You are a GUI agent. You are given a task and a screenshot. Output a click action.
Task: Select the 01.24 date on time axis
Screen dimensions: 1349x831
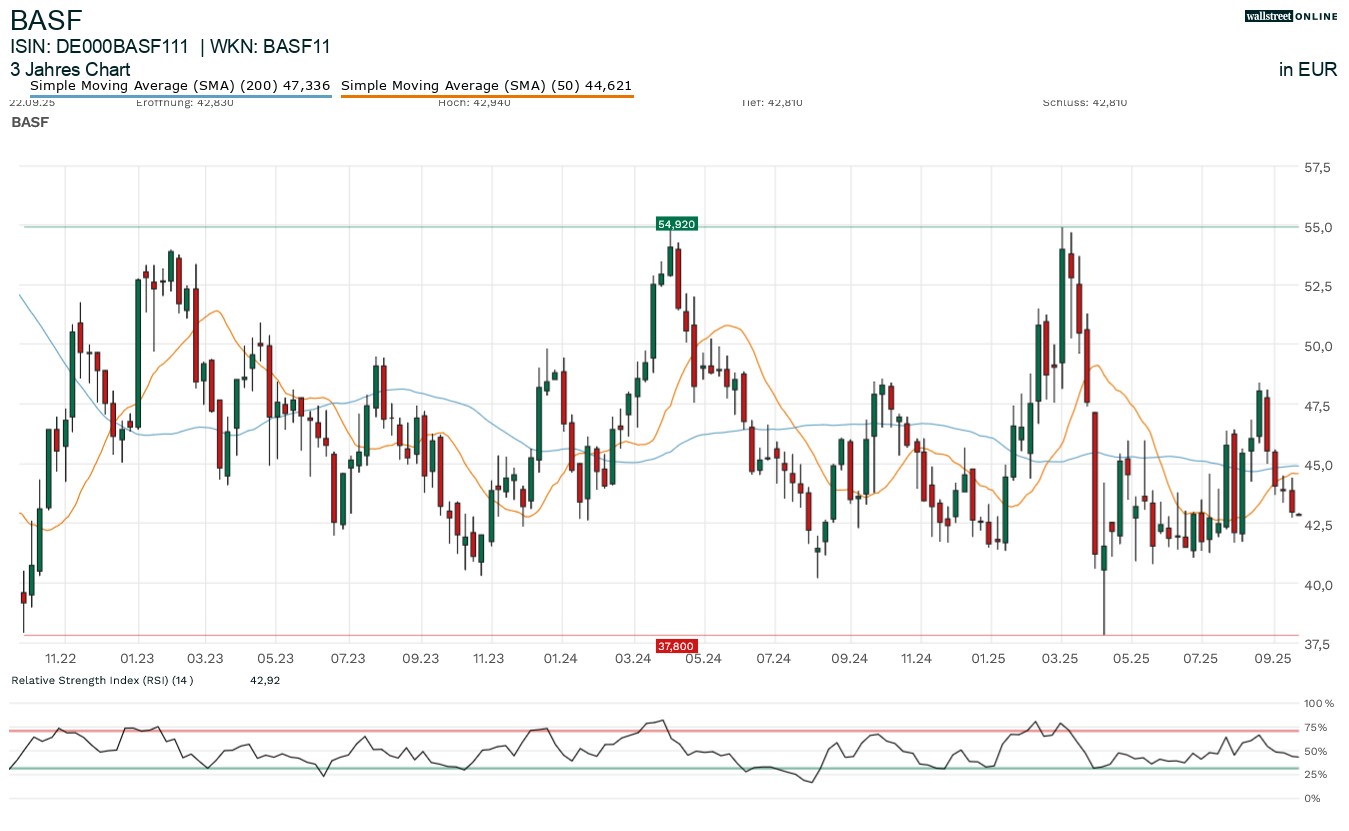coord(561,658)
